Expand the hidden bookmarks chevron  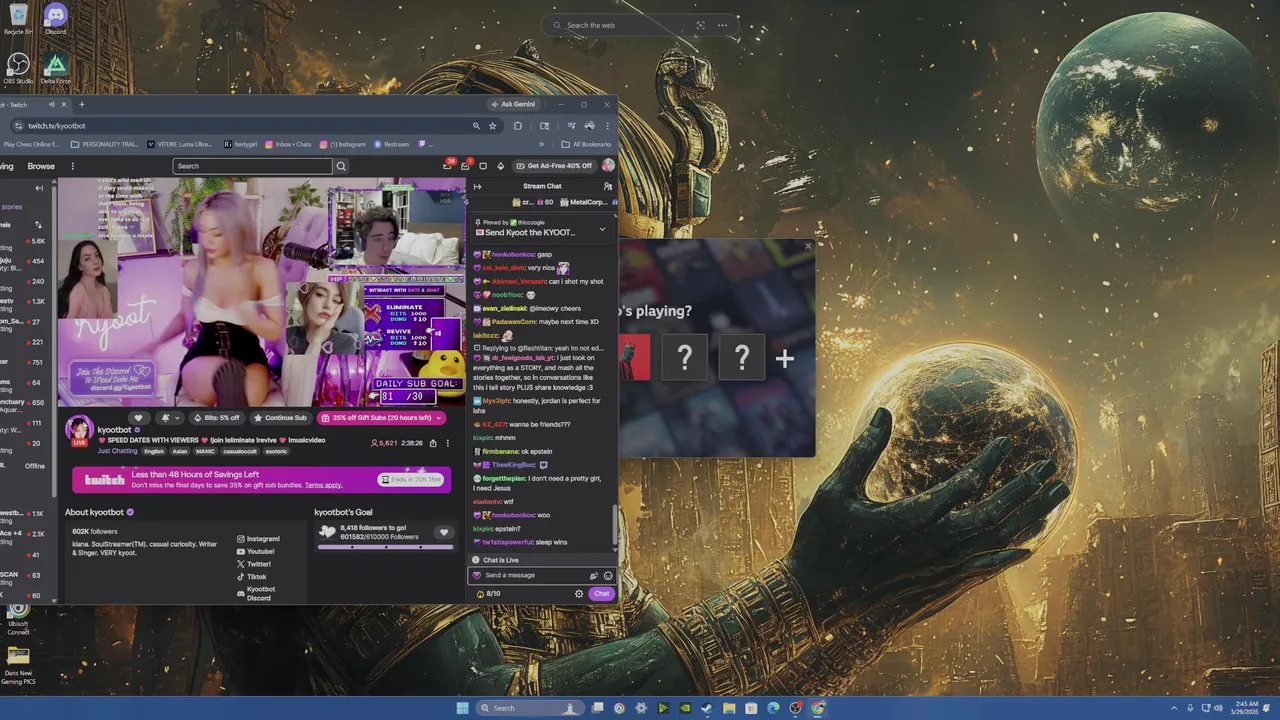click(x=542, y=144)
